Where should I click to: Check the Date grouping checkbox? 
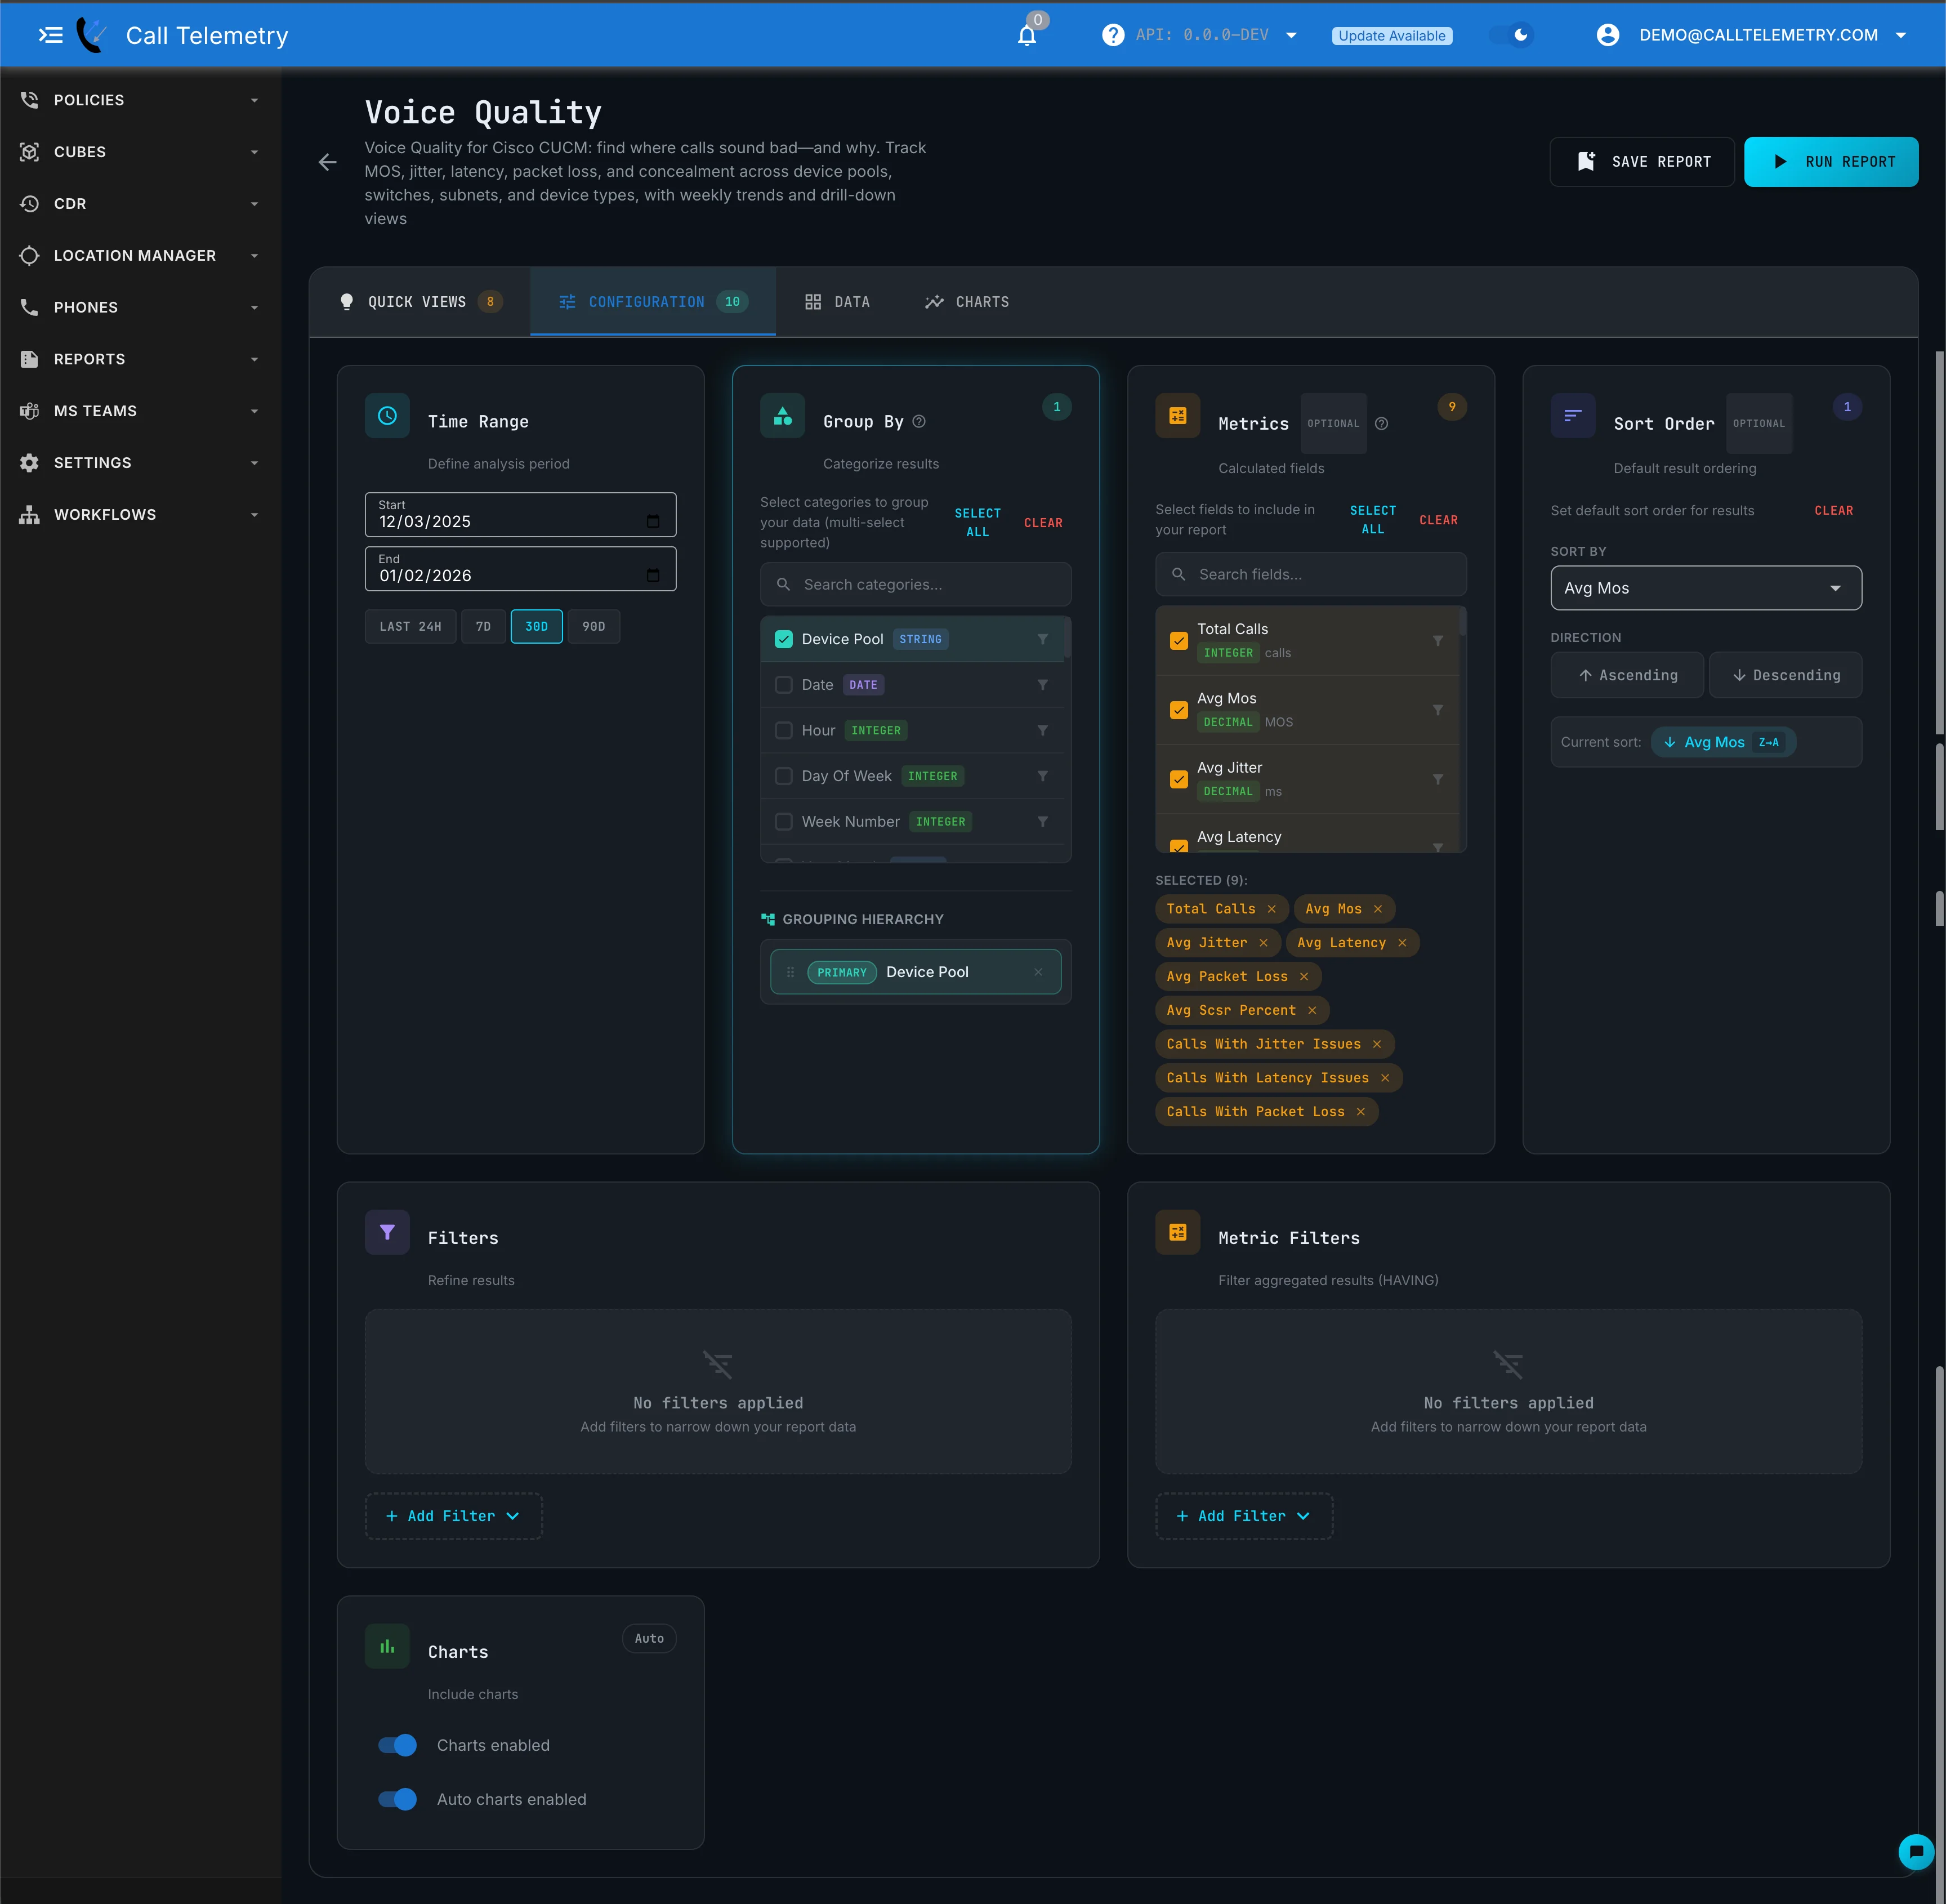click(x=784, y=685)
